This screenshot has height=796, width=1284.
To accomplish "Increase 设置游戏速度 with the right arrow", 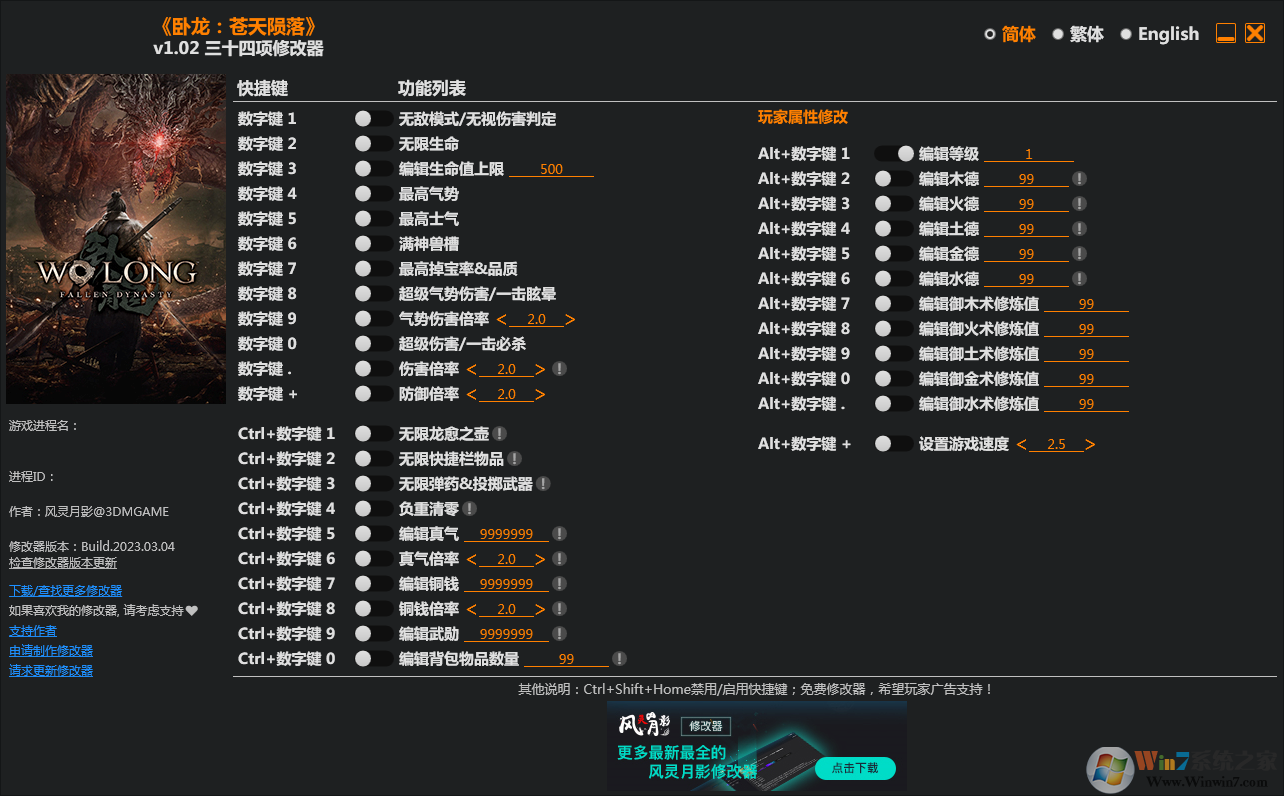I will [1091, 443].
